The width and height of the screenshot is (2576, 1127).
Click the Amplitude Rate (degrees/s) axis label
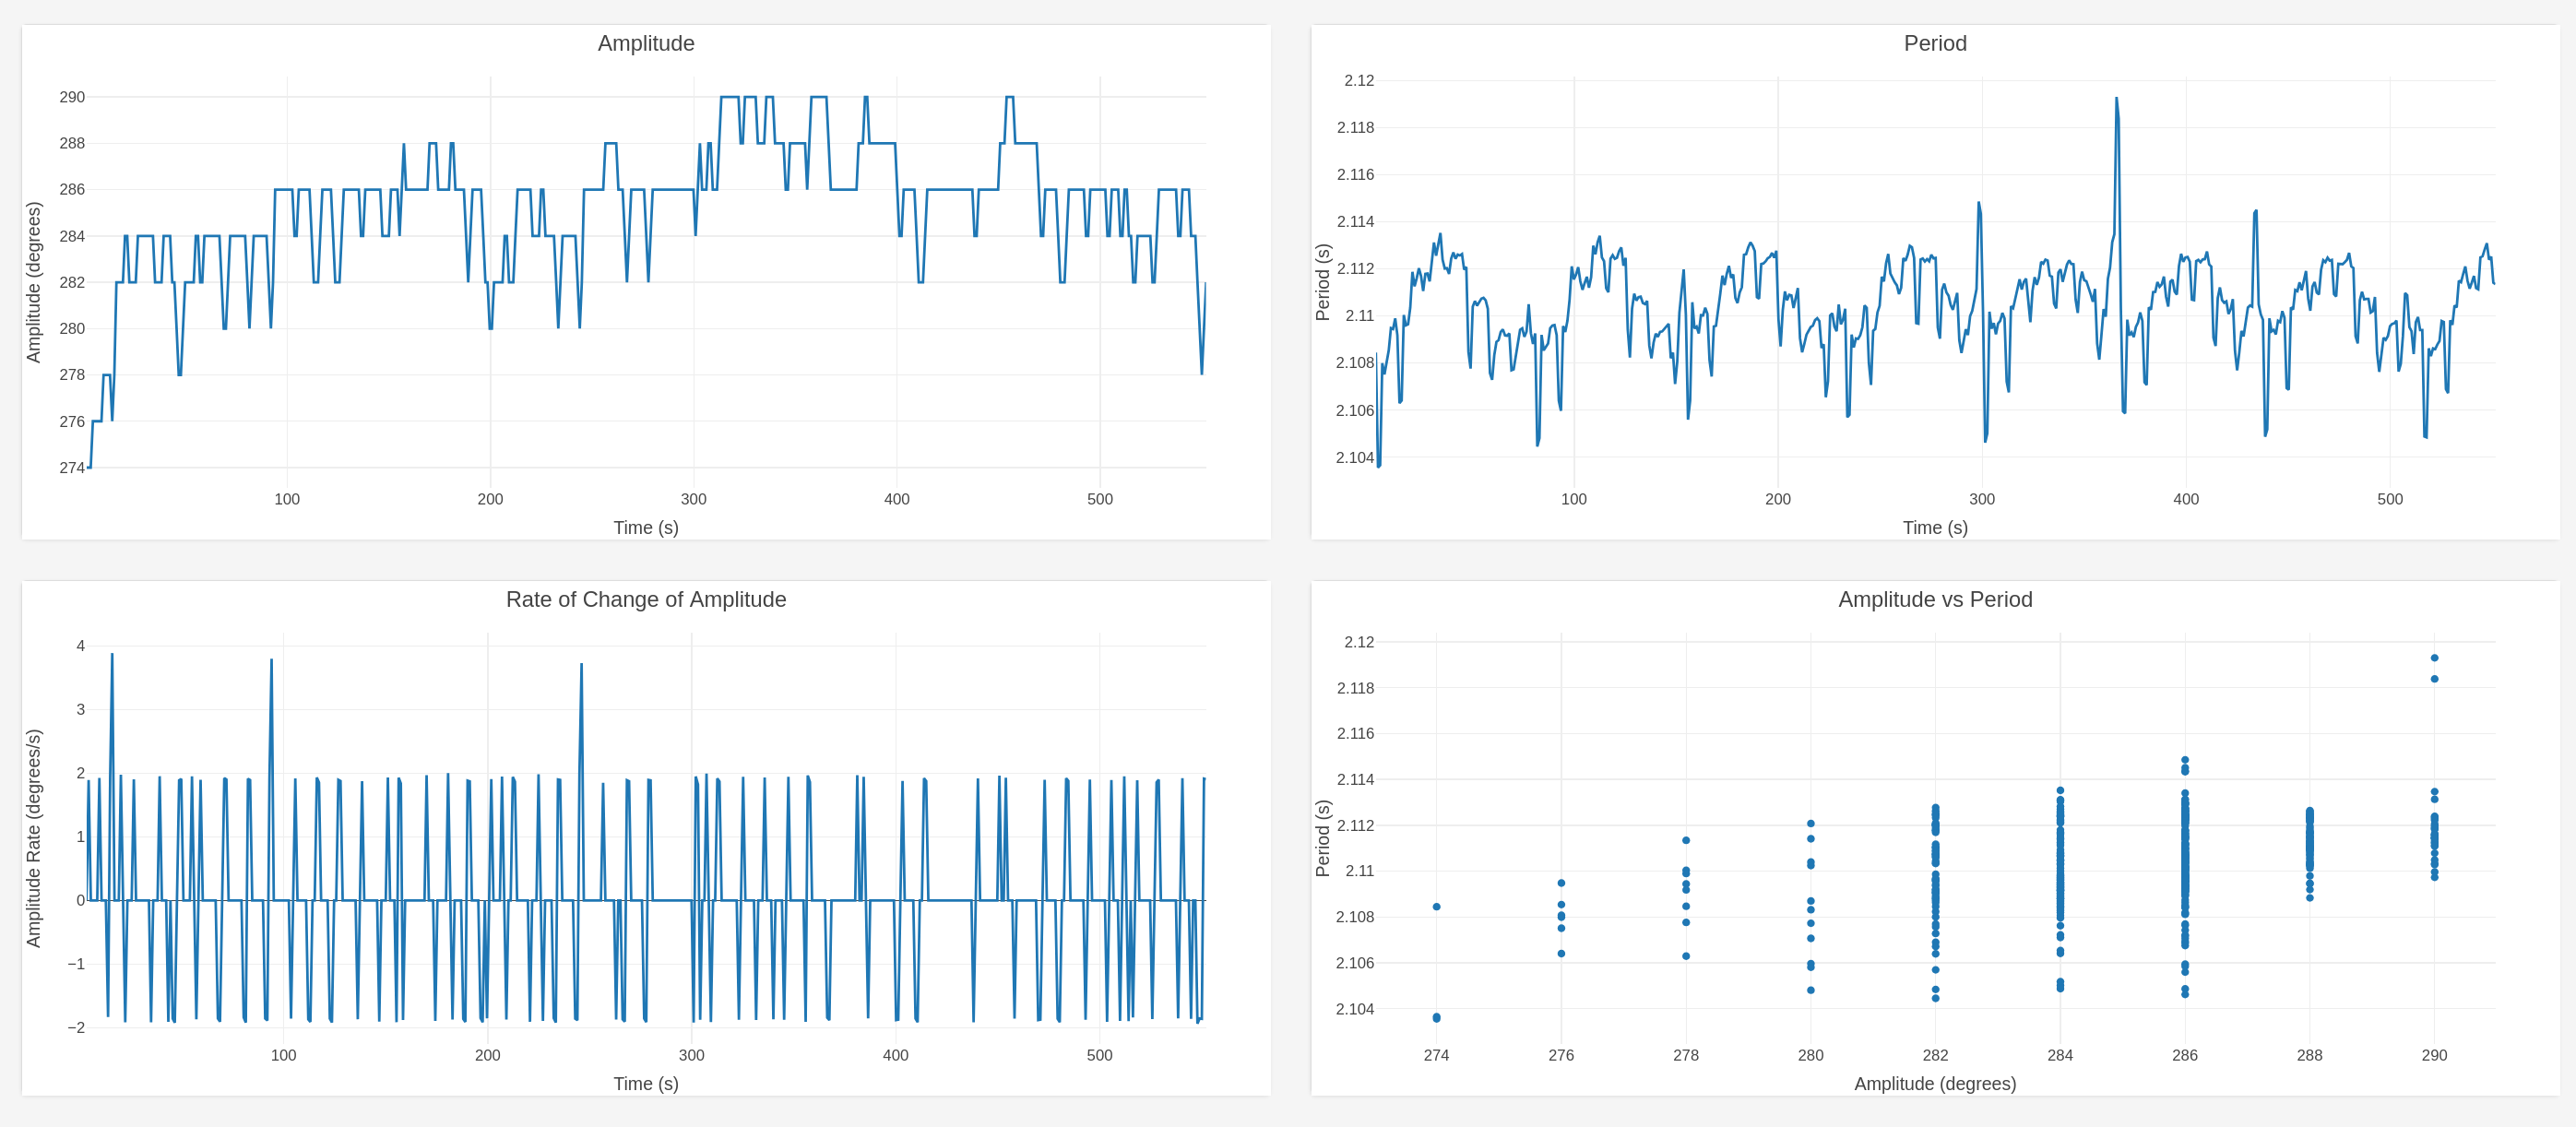point(34,838)
